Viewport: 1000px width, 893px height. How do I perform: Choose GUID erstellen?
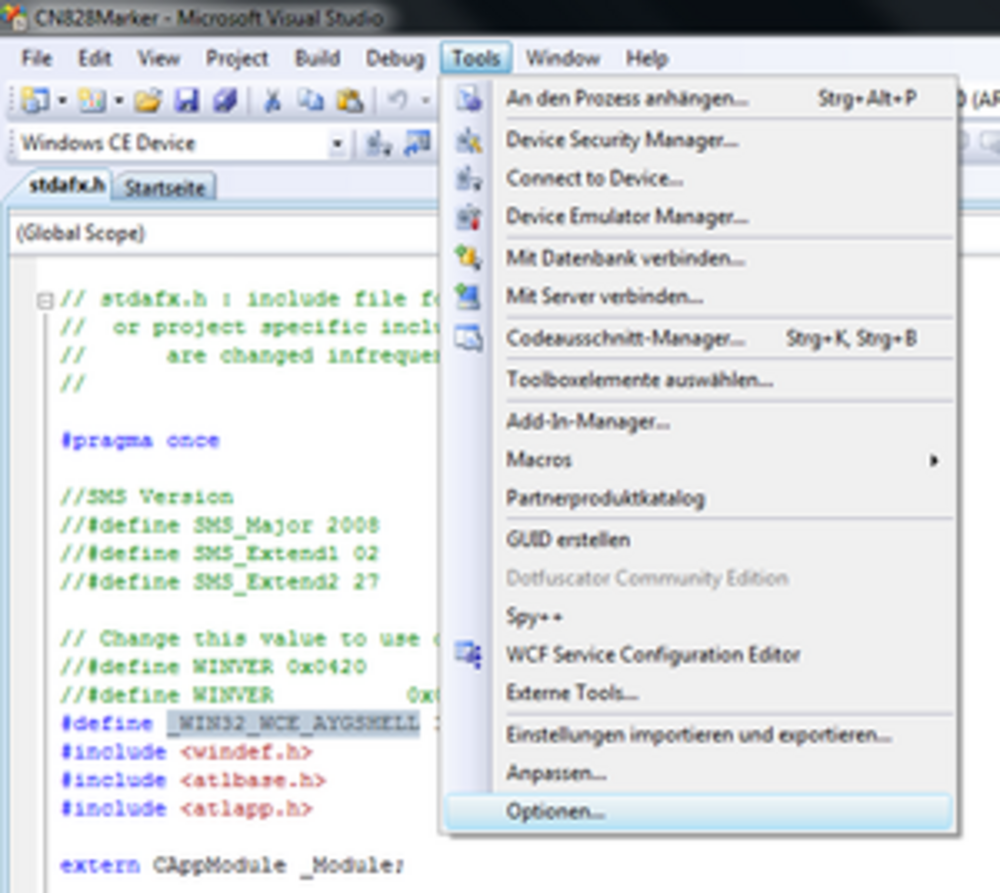tap(700, 540)
